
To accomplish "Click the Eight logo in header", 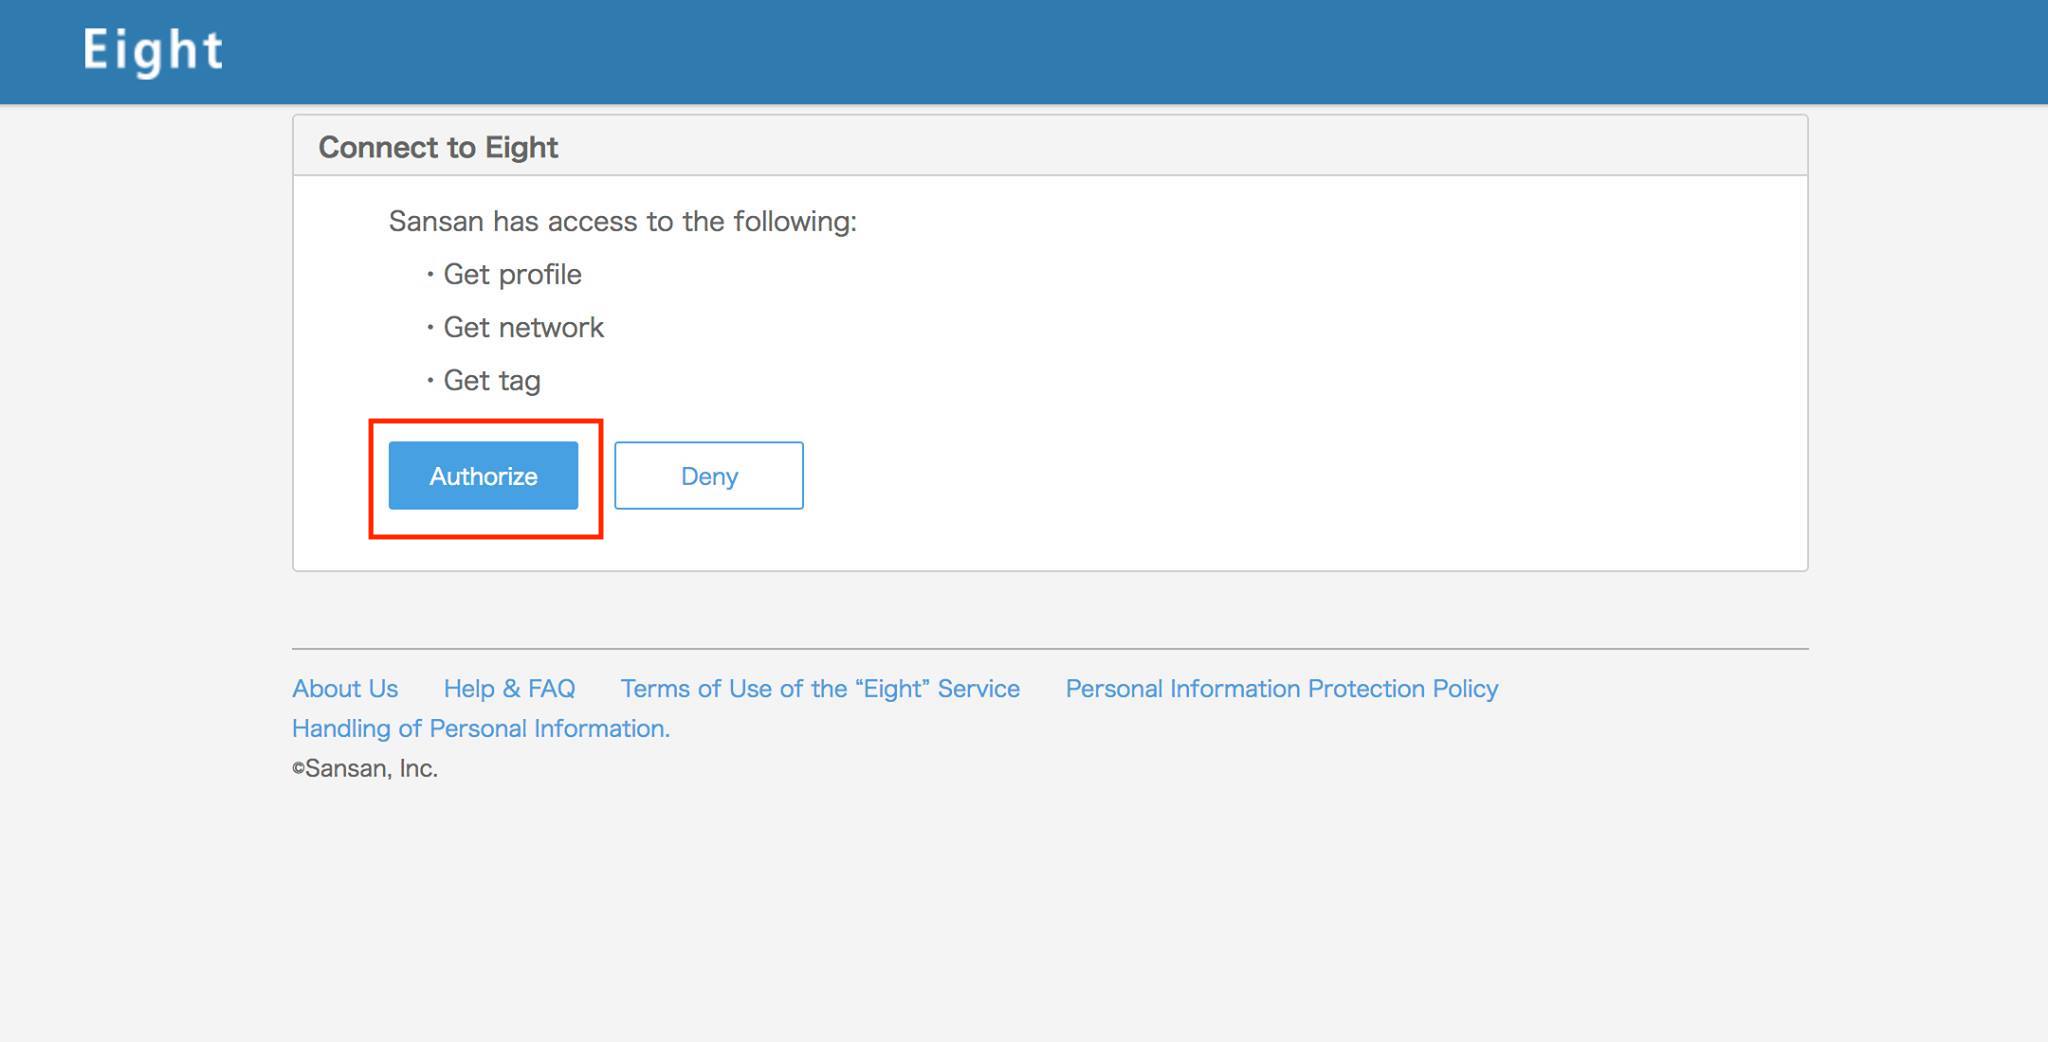I will [x=153, y=51].
